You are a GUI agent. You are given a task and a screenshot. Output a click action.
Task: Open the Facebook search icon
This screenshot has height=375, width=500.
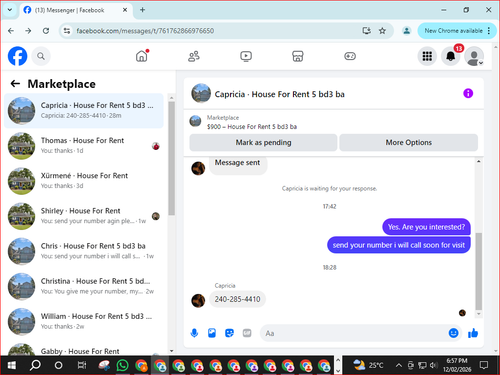(41, 56)
